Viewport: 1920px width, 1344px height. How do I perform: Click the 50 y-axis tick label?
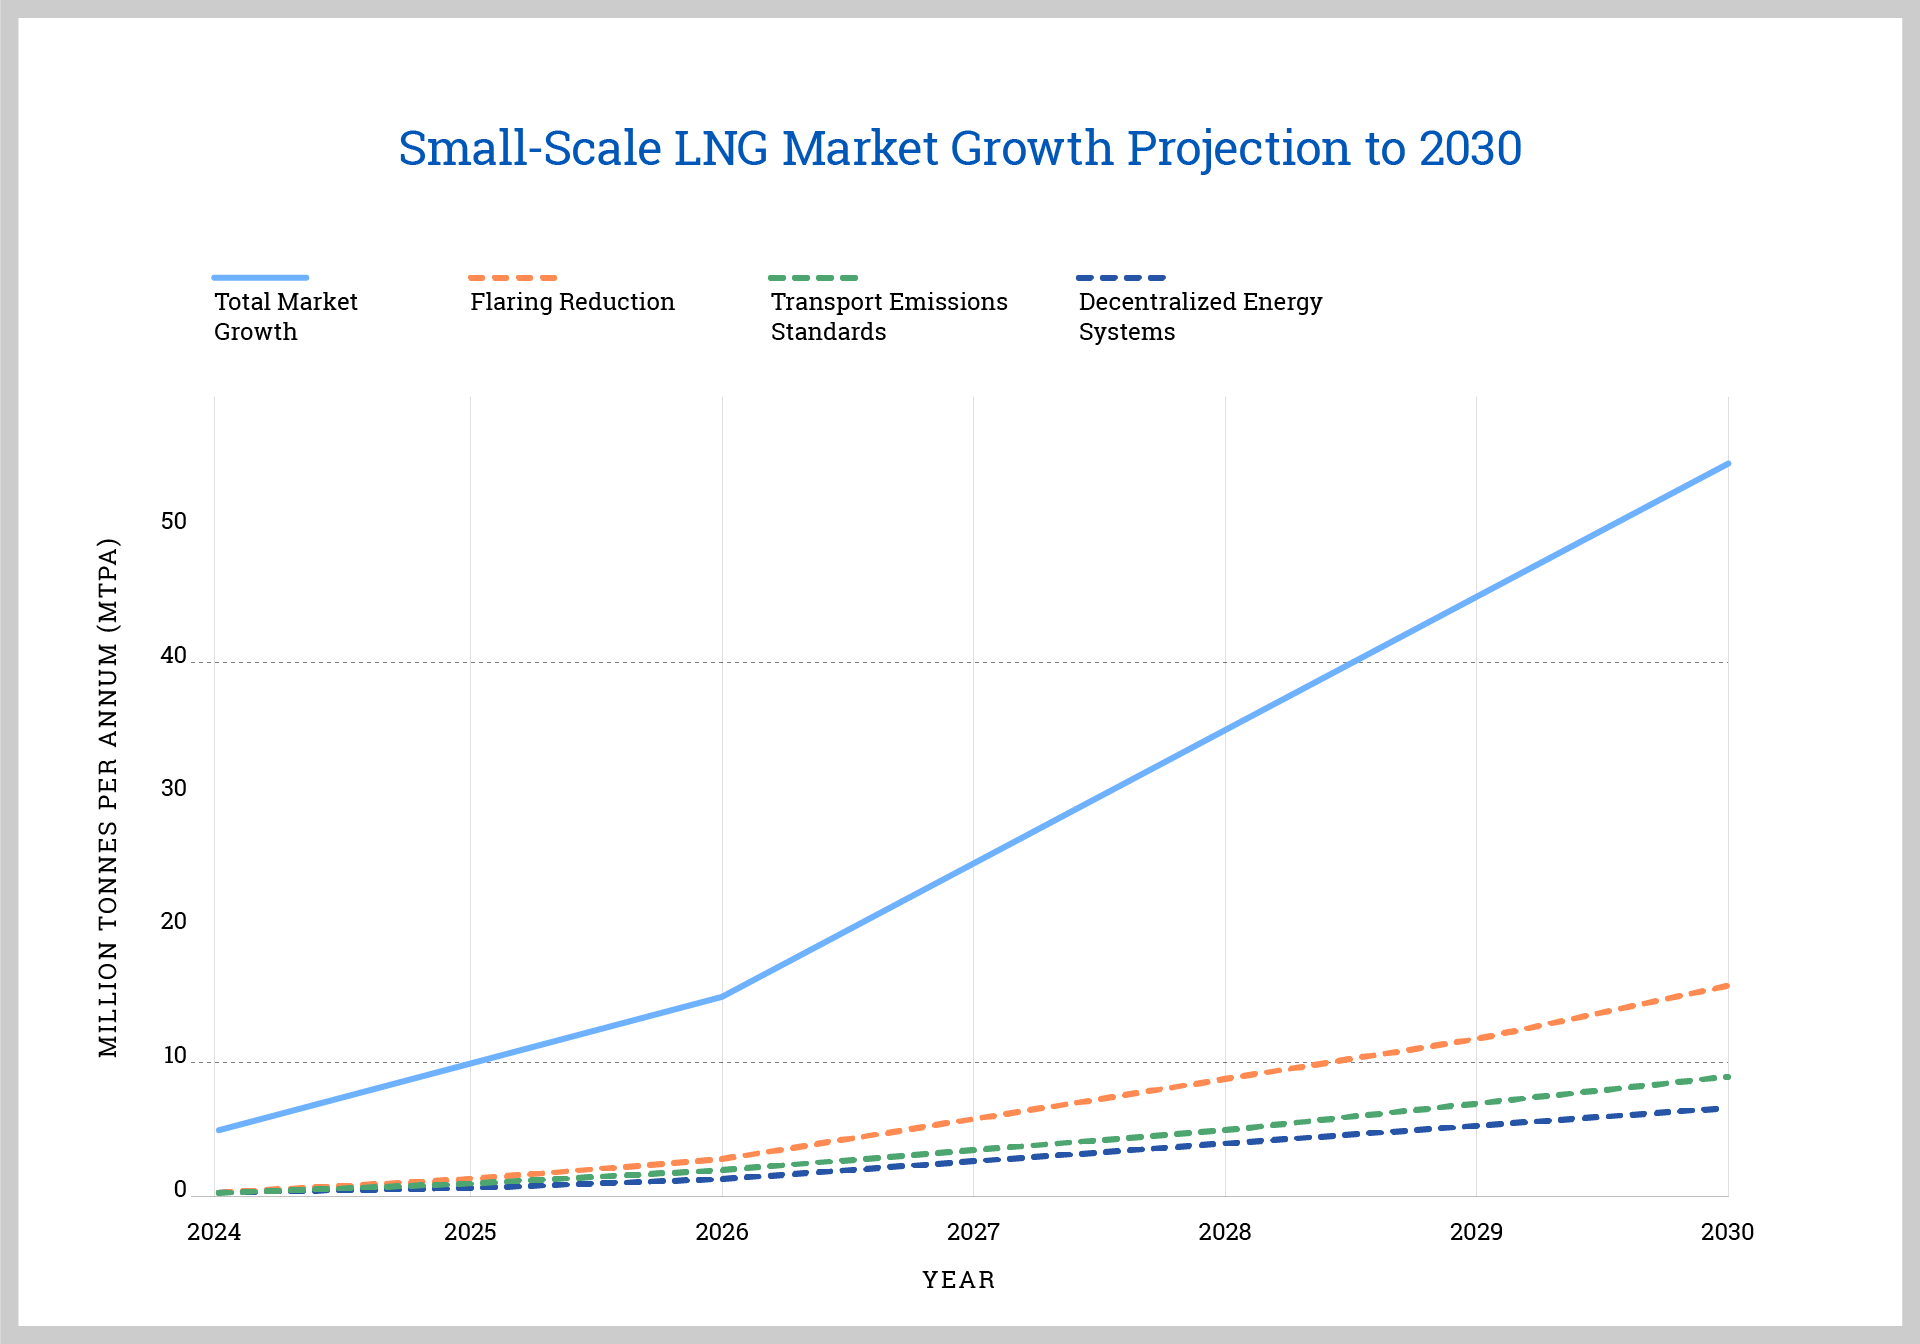pyautogui.click(x=174, y=521)
